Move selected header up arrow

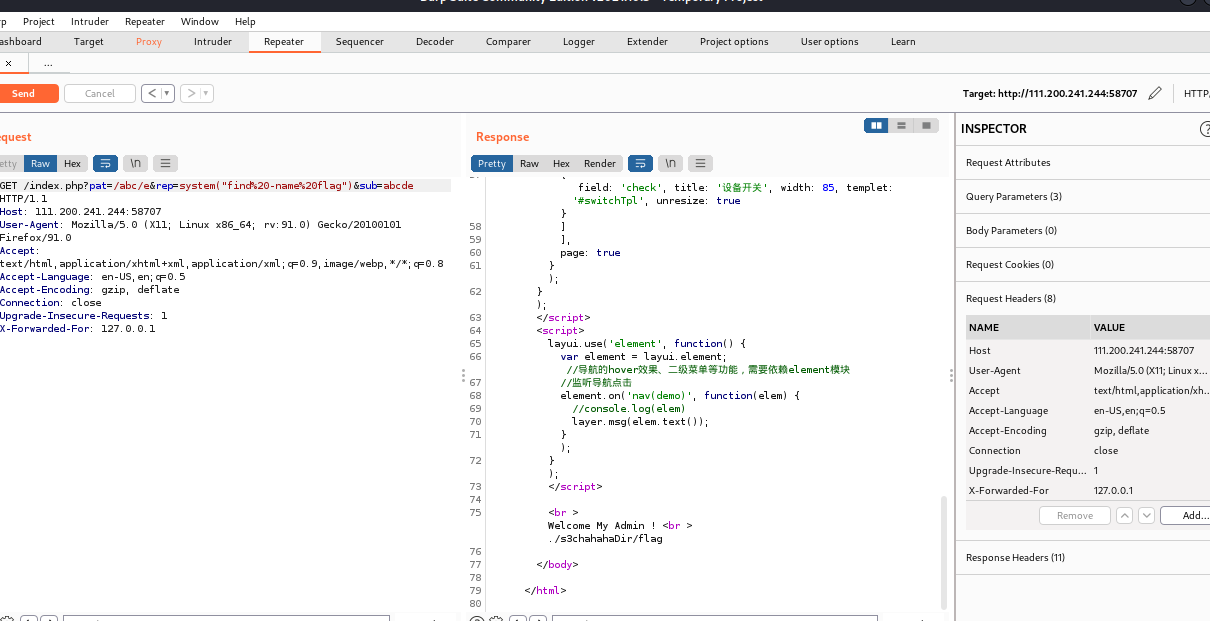click(1124, 516)
